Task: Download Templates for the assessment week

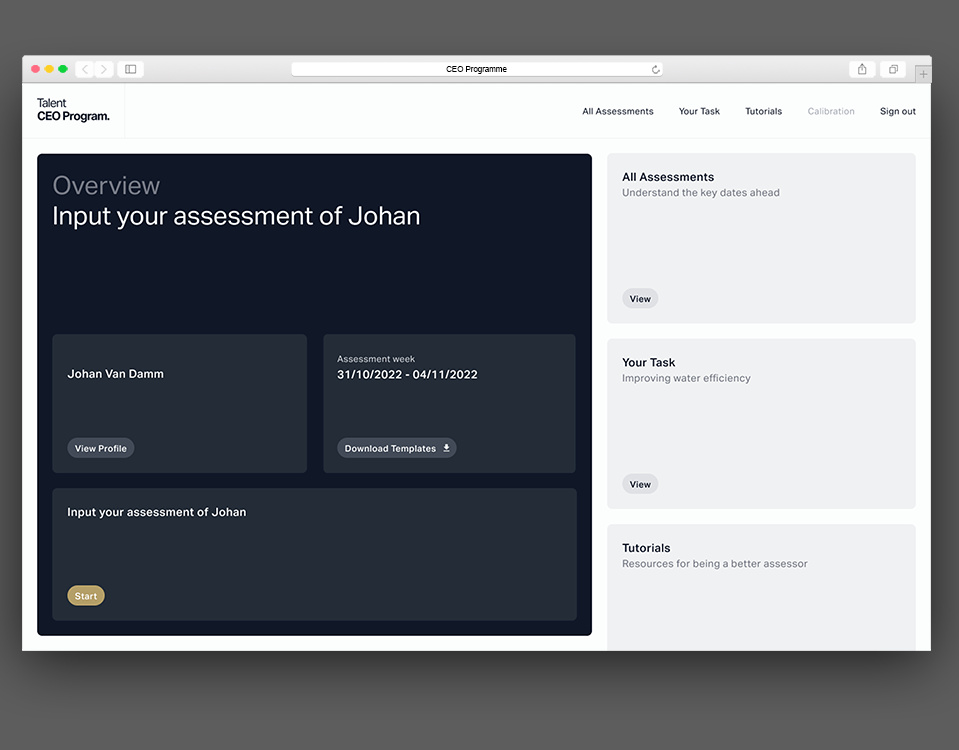Action: click(x=396, y=448)
